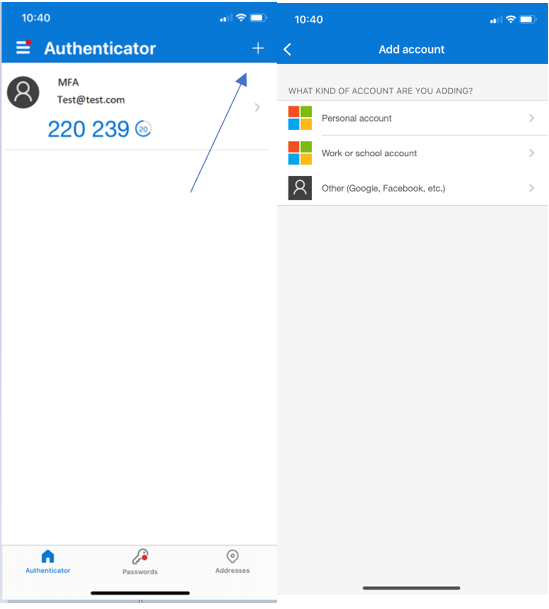This screenshot has width=549, height=609.
Task: Tap the plus icon to add account
Action: point(258,49)
